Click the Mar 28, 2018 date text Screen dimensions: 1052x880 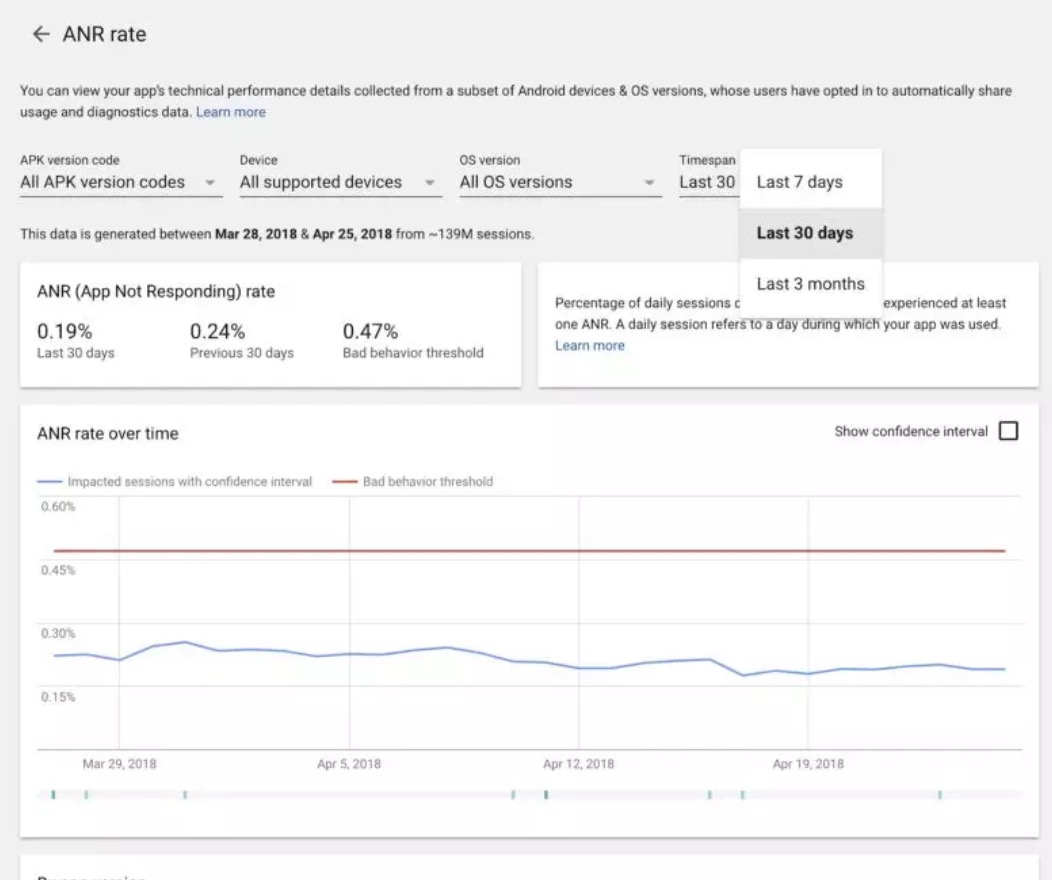coord(256,234)
